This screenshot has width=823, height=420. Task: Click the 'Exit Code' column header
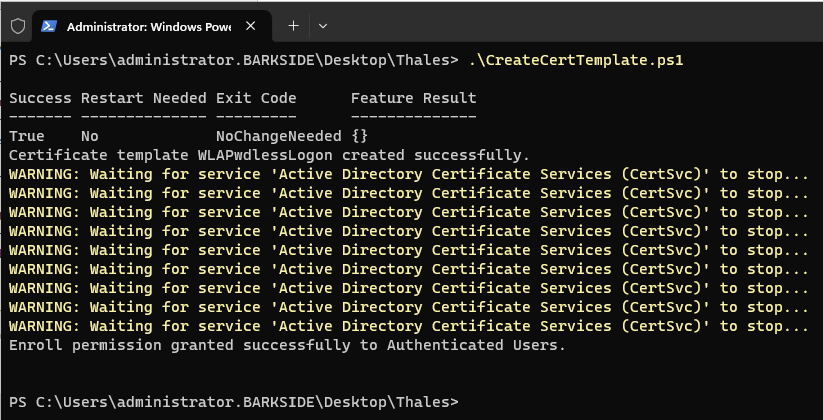[256, 98]
